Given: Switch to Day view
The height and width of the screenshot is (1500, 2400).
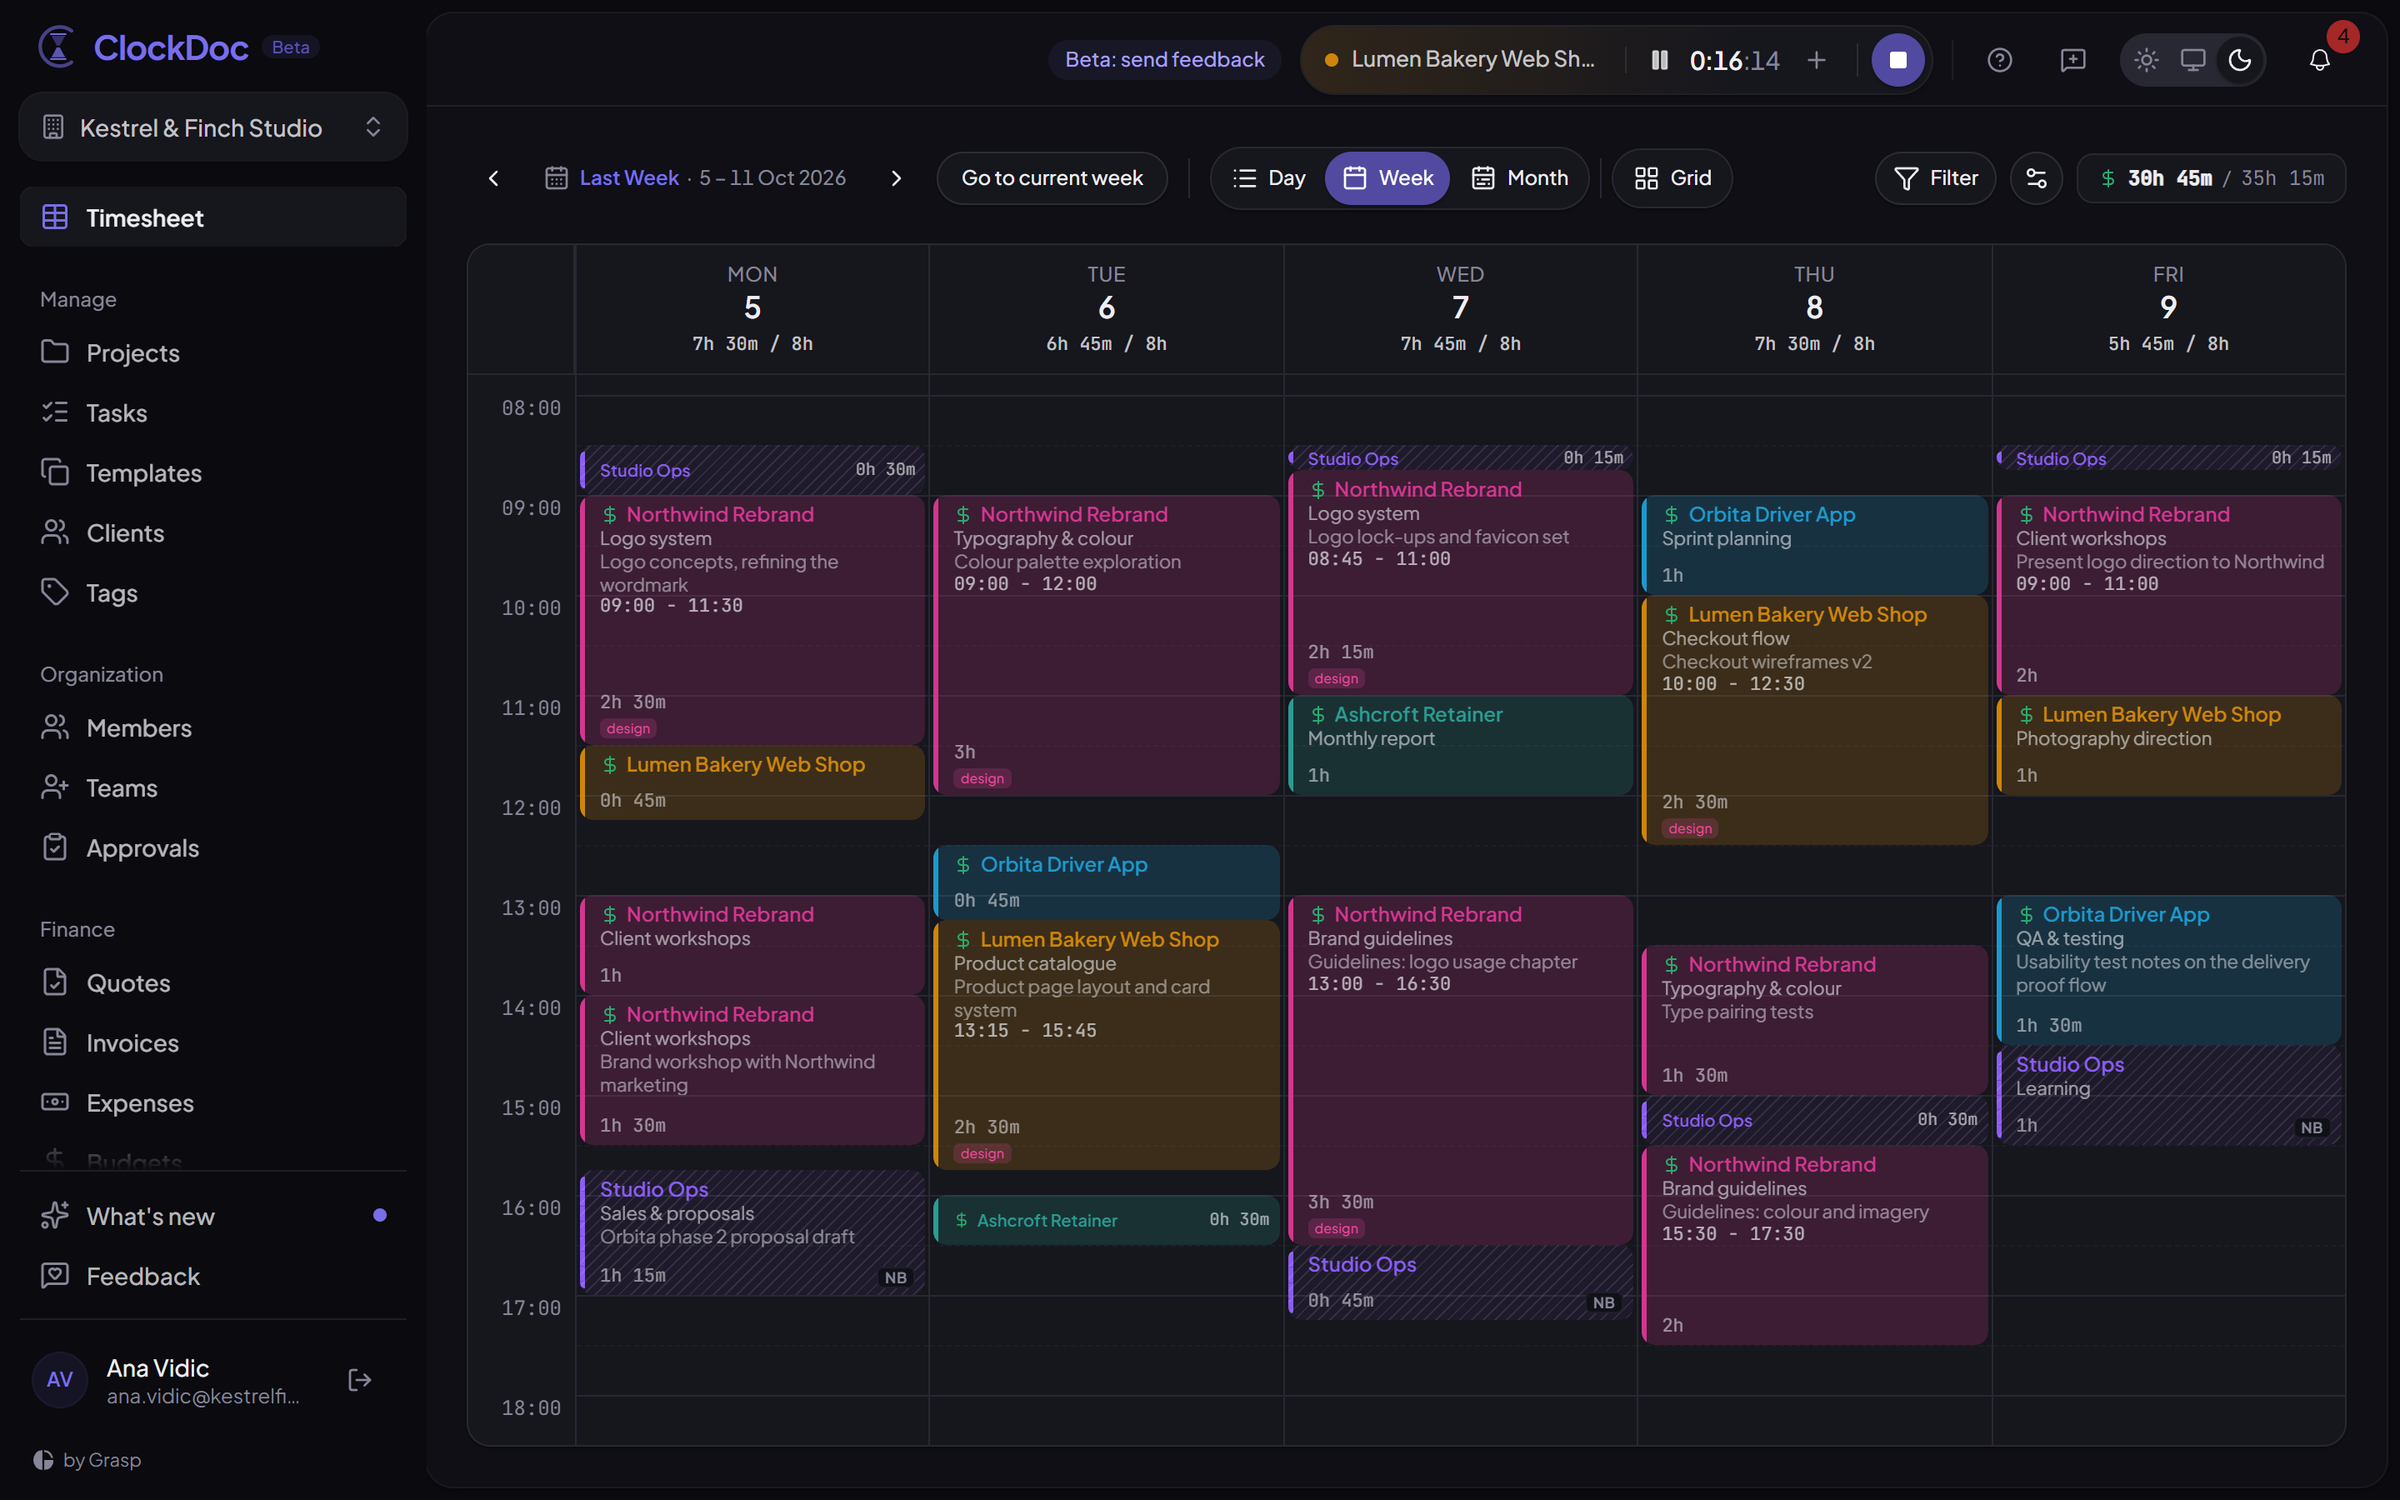Looking at the screenshot, I should [x=1269, y=178].
